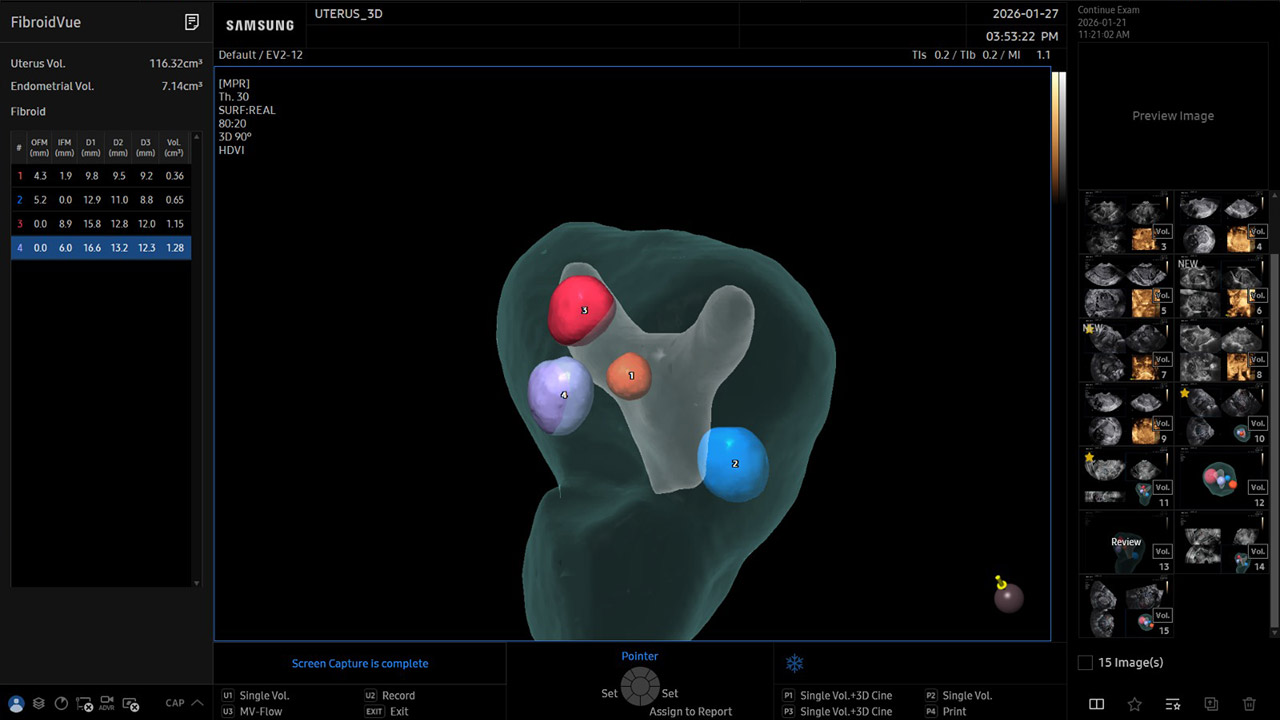Screen dimensions: 1280x720
Task: Open thumbnail image 15
Action: pos(1127,606)
